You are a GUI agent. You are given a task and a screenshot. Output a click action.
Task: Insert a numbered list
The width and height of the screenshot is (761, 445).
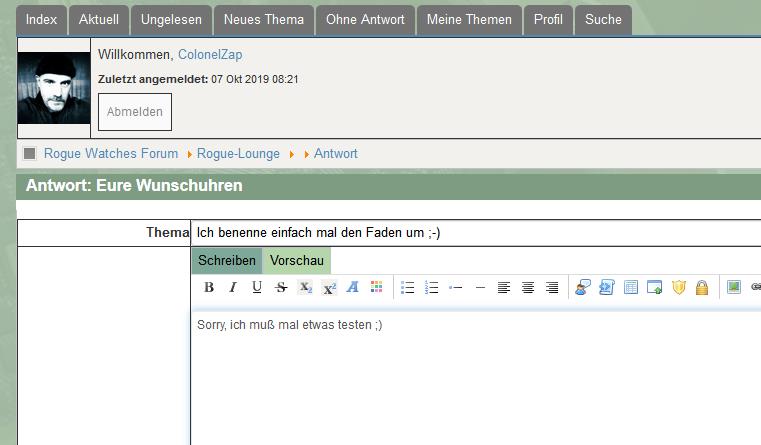click(432, 288)
